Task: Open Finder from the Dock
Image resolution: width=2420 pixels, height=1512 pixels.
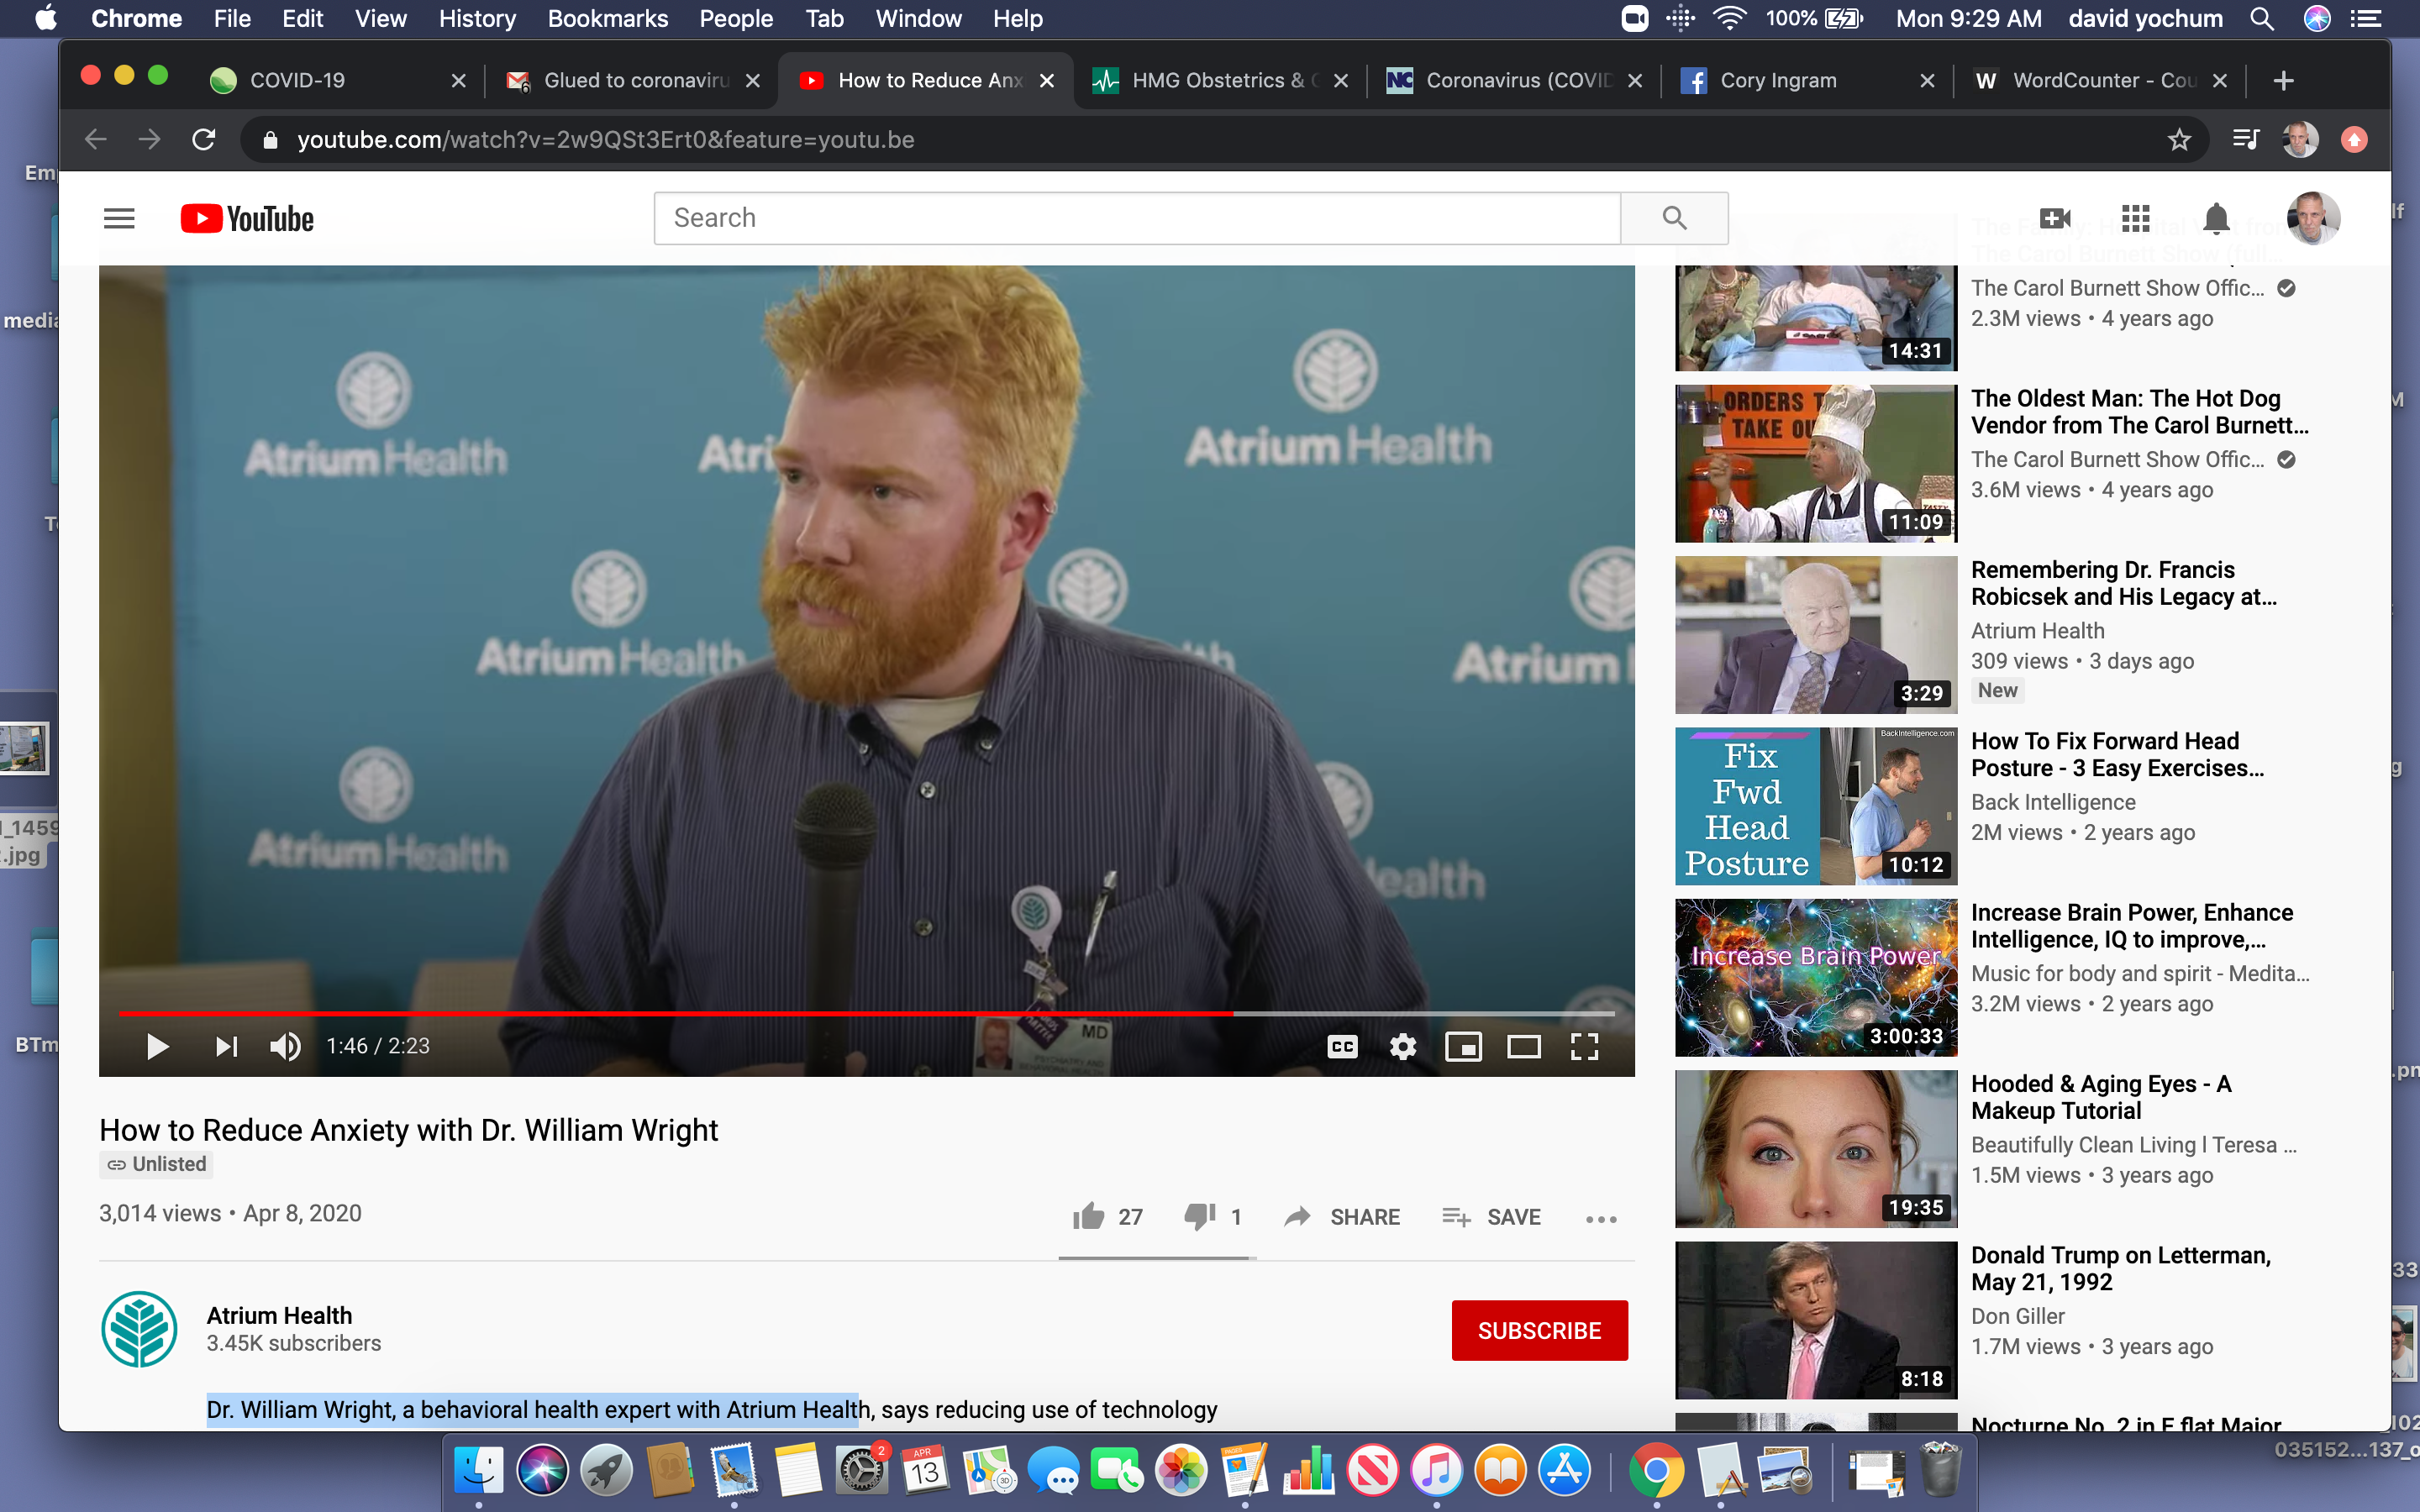Action: (478, 1470)
